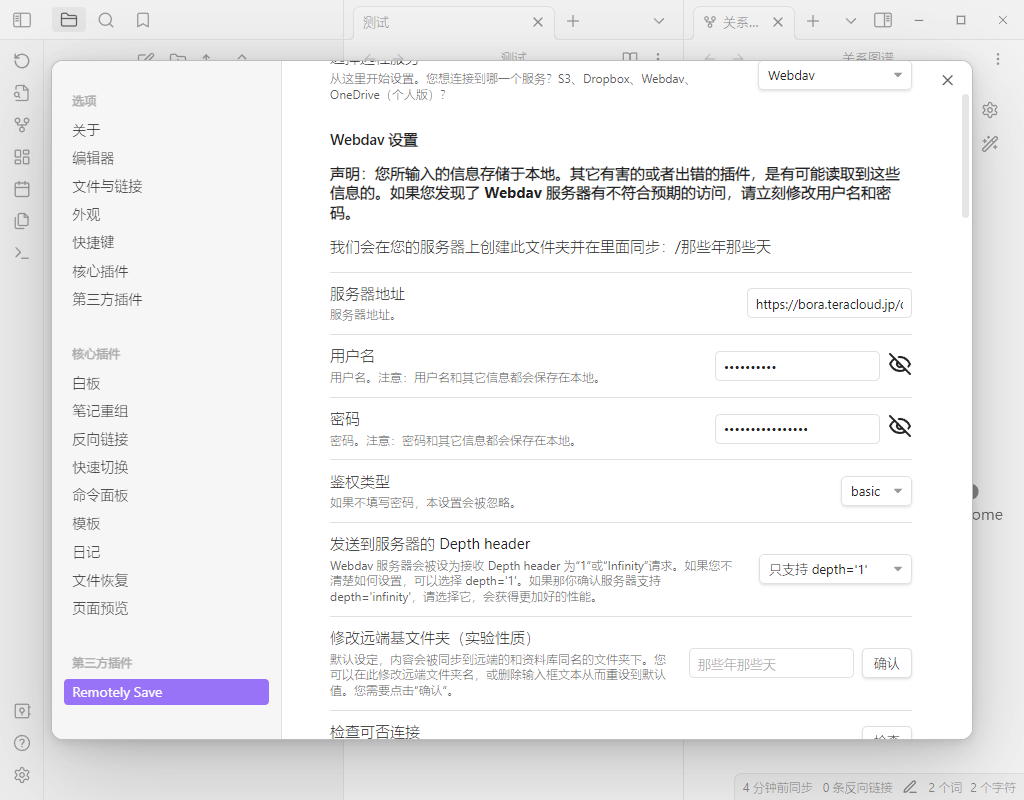
Task: Click the password input field
Action: pos(797,429)
